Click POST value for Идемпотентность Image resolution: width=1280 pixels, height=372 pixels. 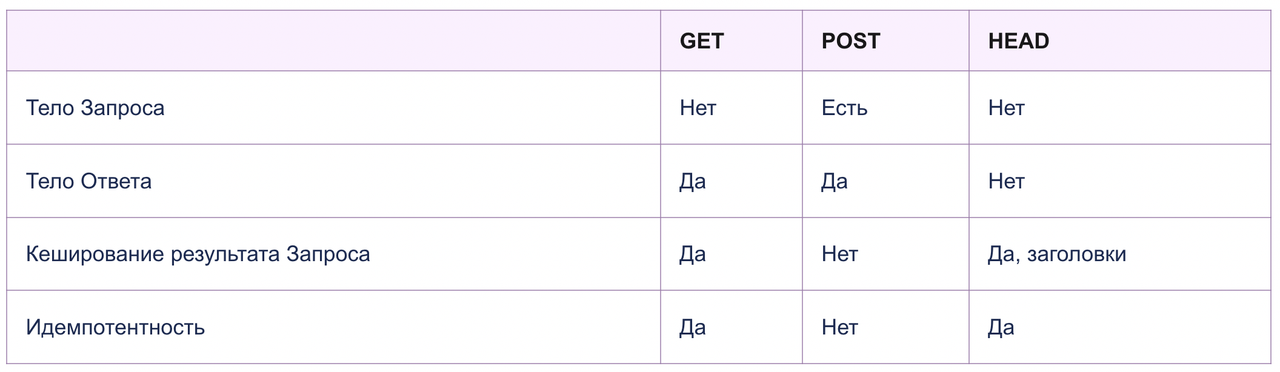[x=839, y=327]
